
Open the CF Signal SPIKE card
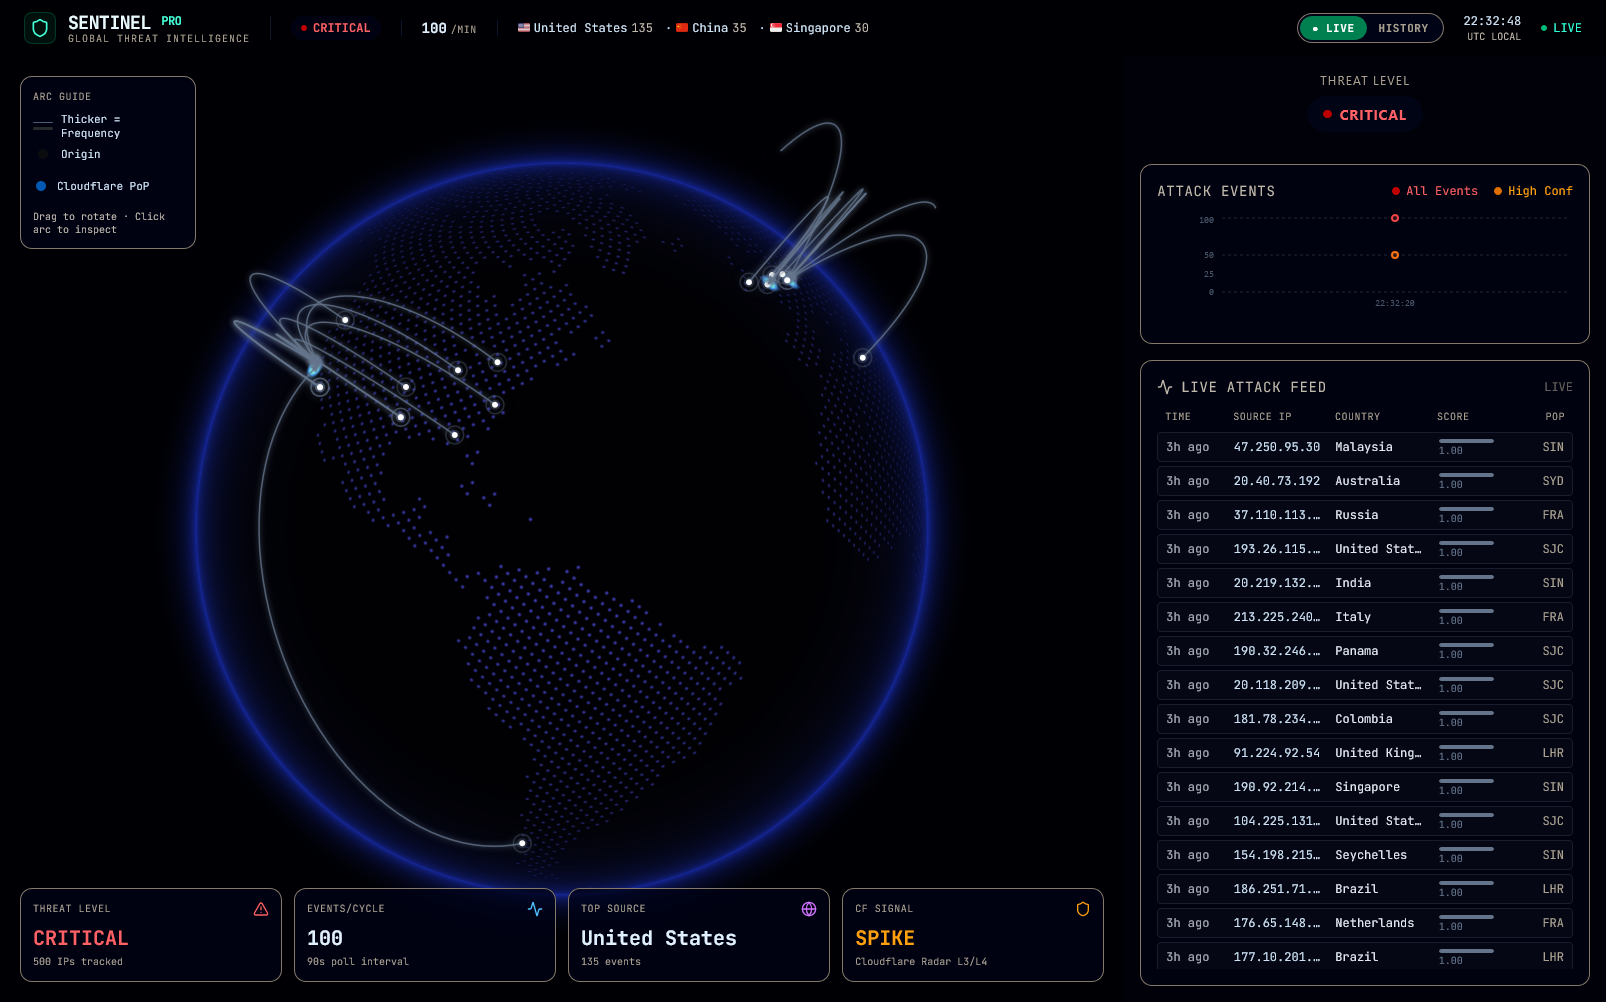[973, 935]
